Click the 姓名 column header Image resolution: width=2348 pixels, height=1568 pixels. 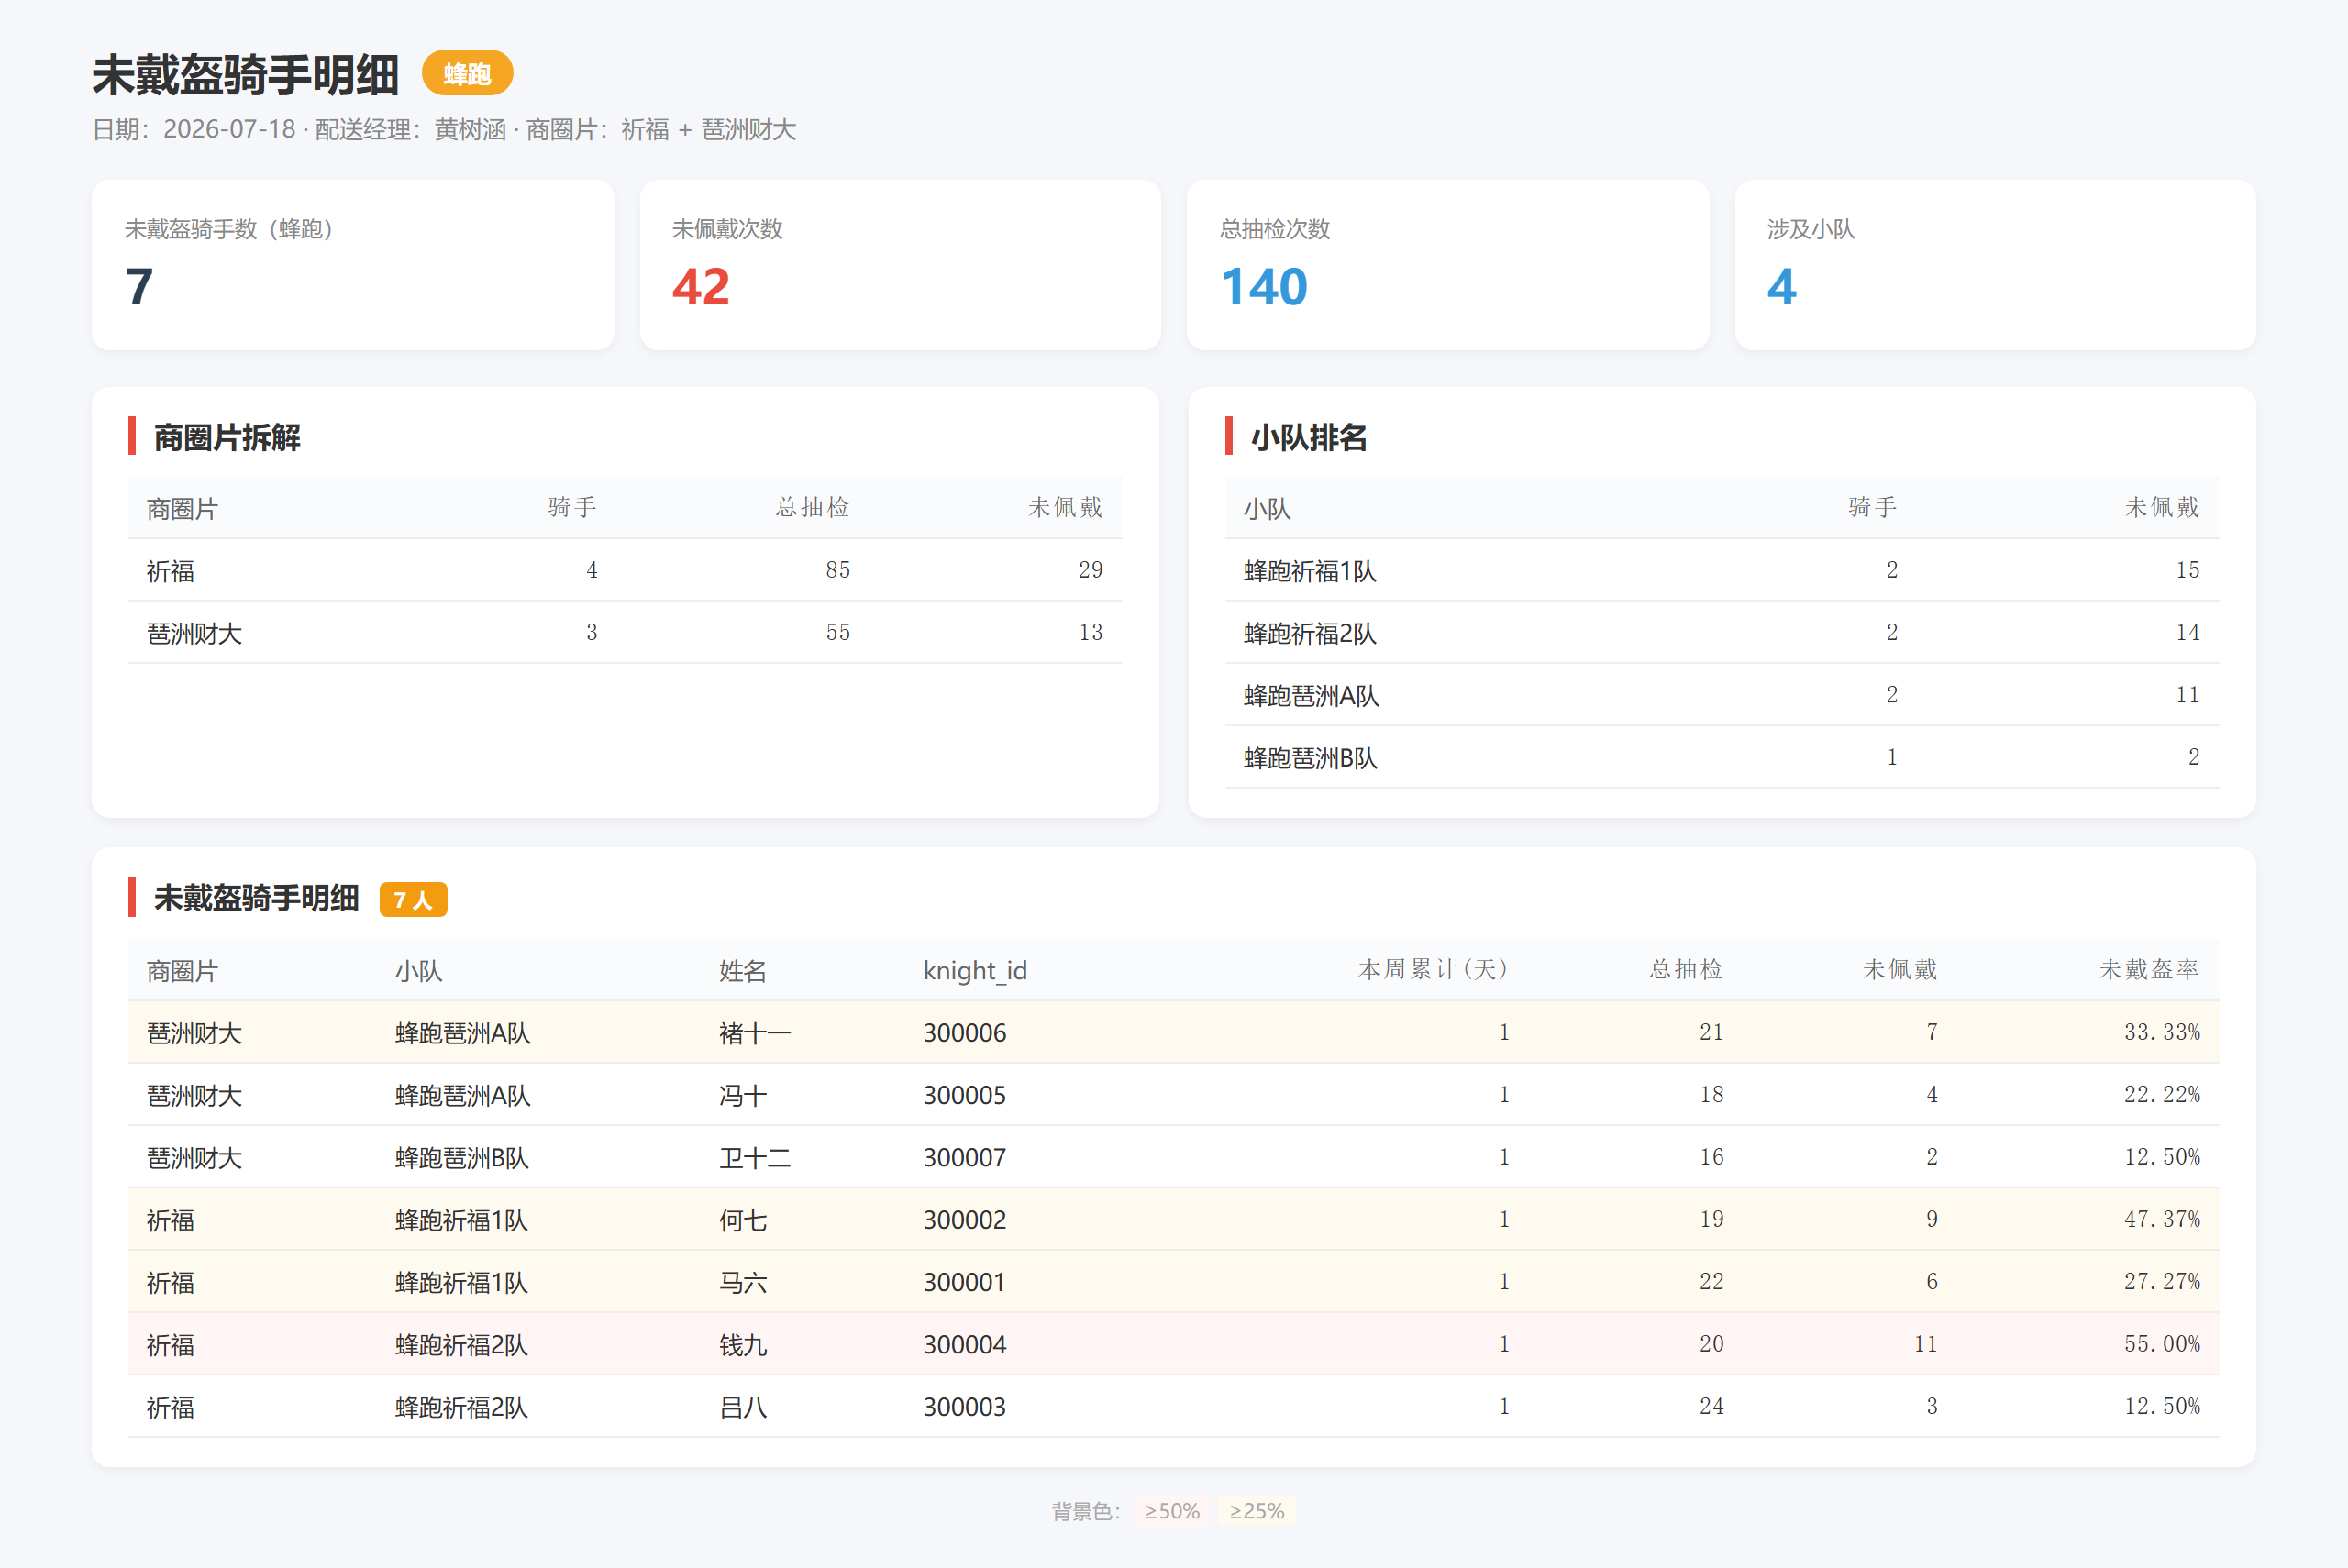coord(743,970)
